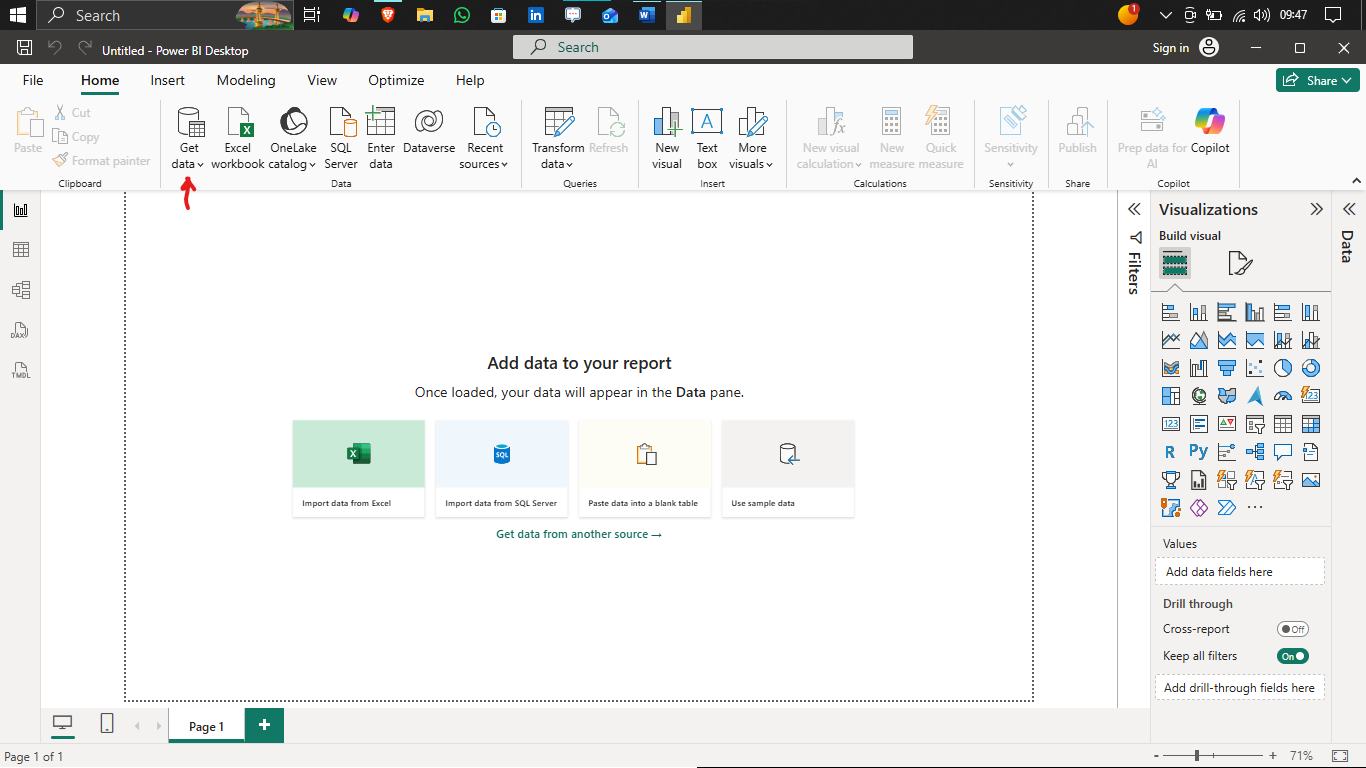Viewport: 1366px width, 768px height.
Task: Expand the Filters pane
Action: click(1134, 209)
